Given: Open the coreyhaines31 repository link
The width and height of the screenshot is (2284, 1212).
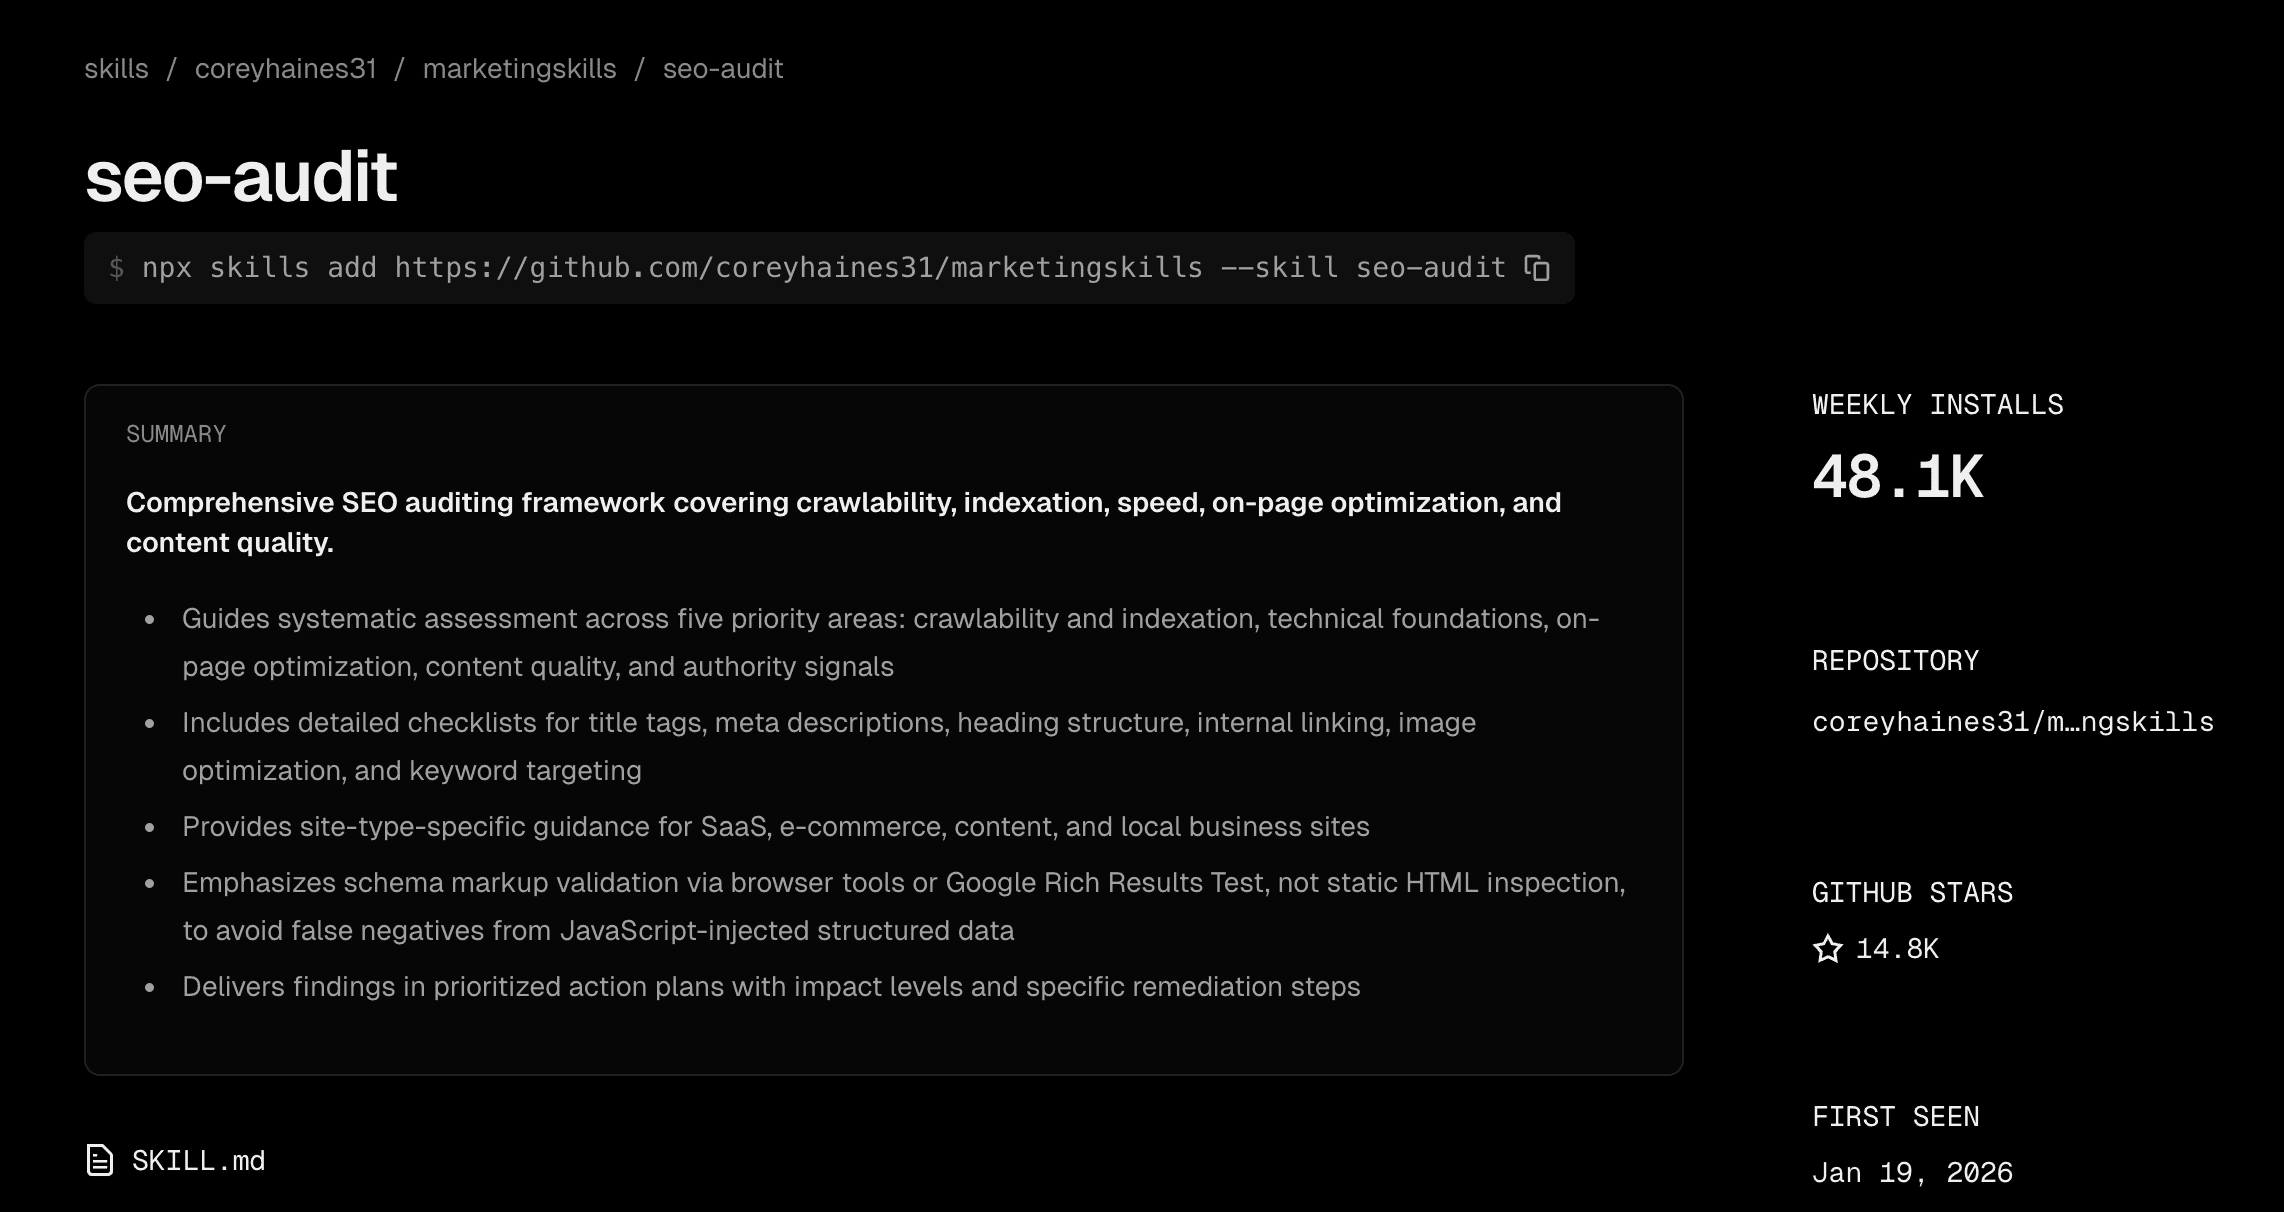Looking at the screenshot, I should coord(2012,722).
